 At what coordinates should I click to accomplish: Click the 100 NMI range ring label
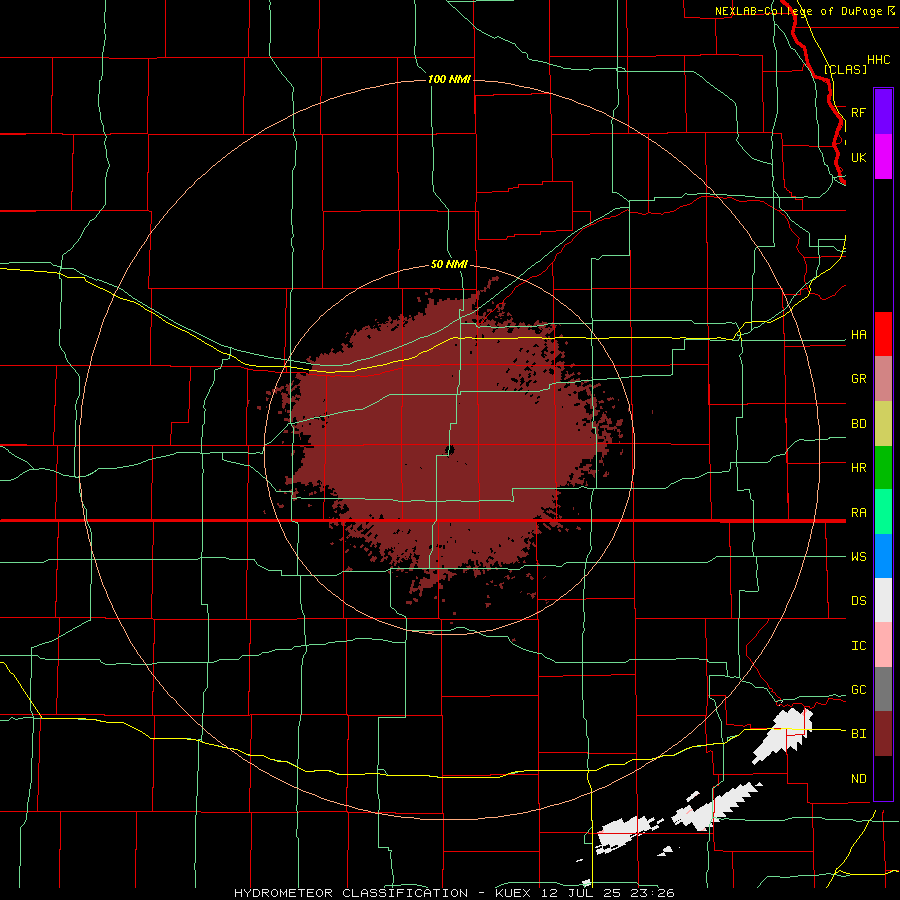pos(449,79)
